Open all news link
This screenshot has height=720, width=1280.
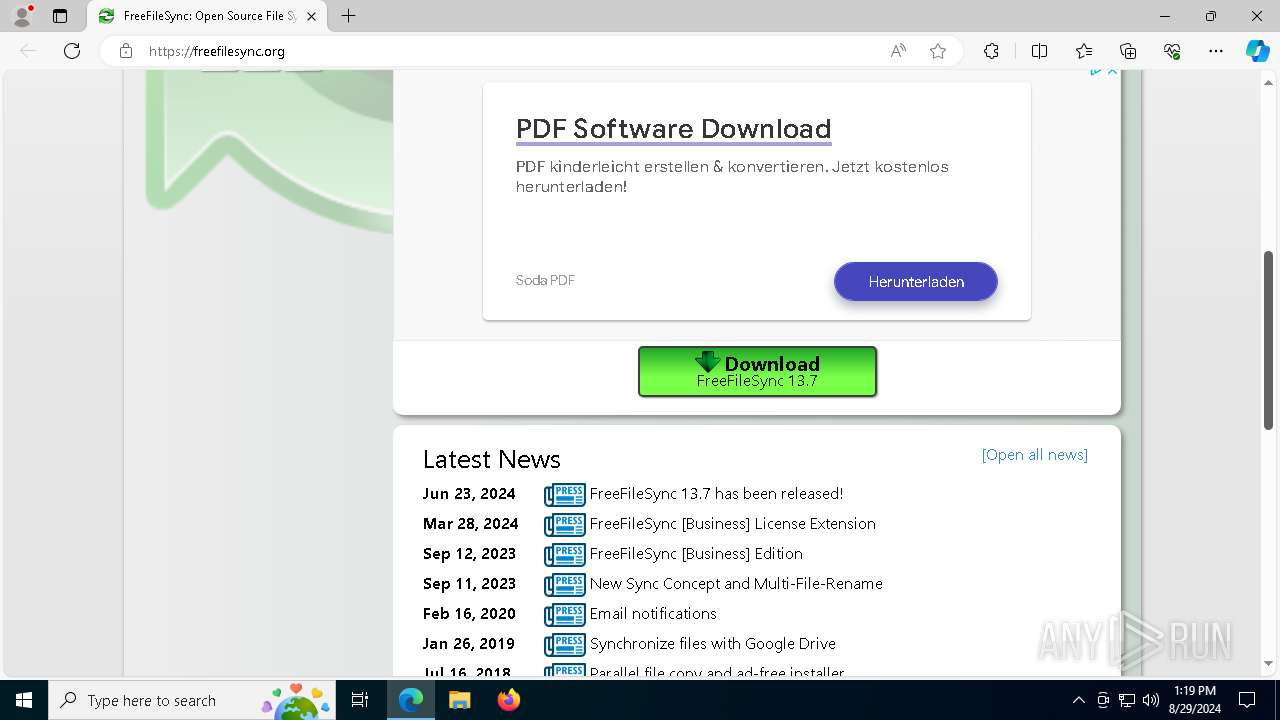click(1034, 455)
